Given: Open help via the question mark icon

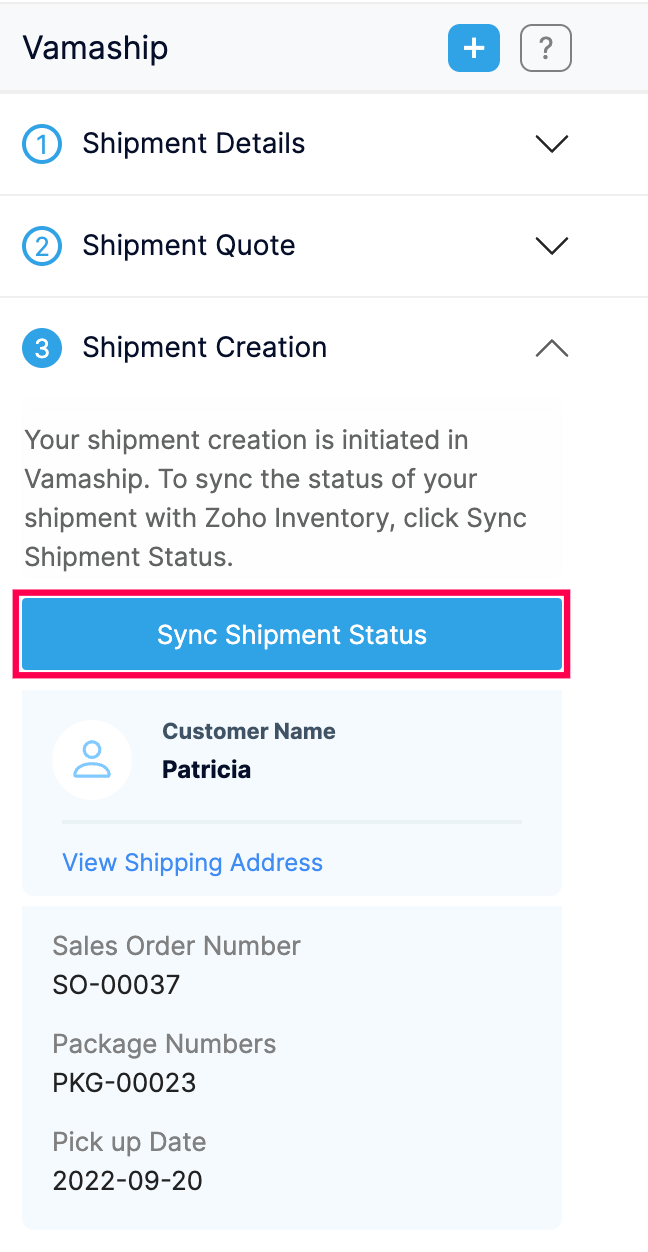Looking at the screenshot, I should (x=545, y=48).
